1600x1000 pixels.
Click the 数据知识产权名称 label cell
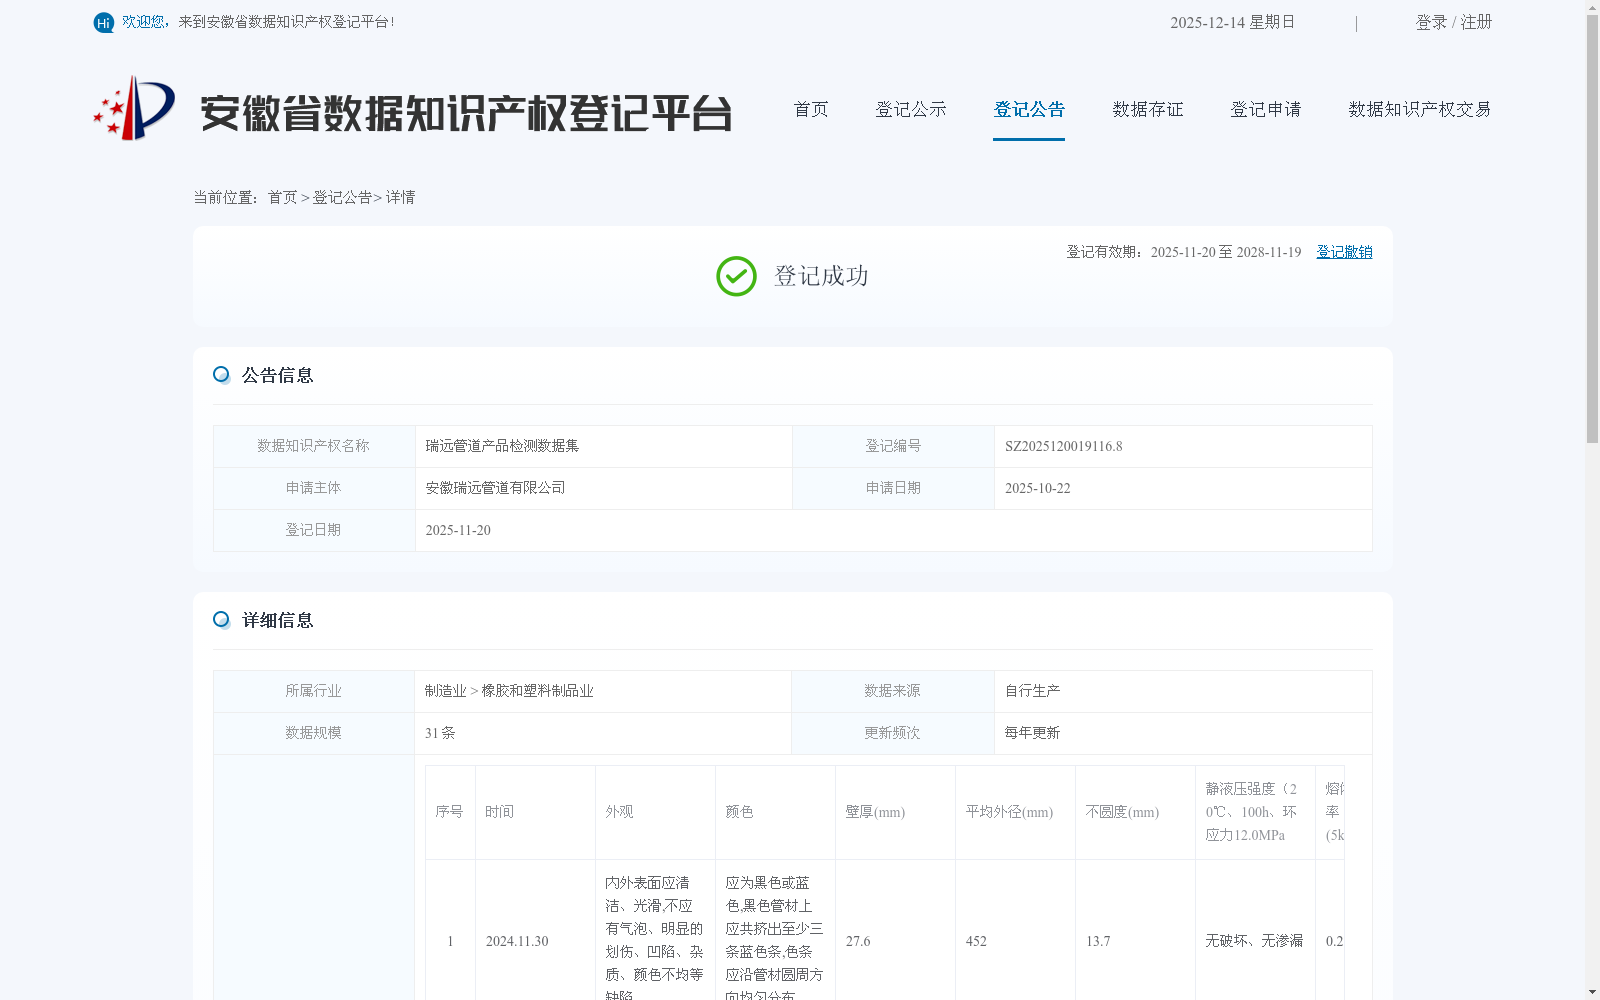click(314, 446)
